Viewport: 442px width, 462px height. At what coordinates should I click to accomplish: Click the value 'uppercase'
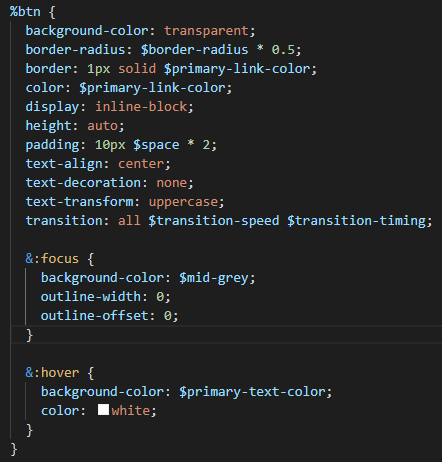183,202
